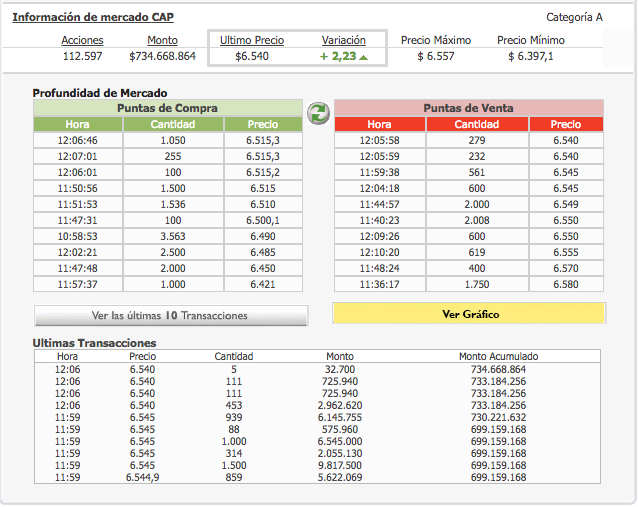Click green Precio column header in Compra
638x507 pixels.
[x=263, y=125]
